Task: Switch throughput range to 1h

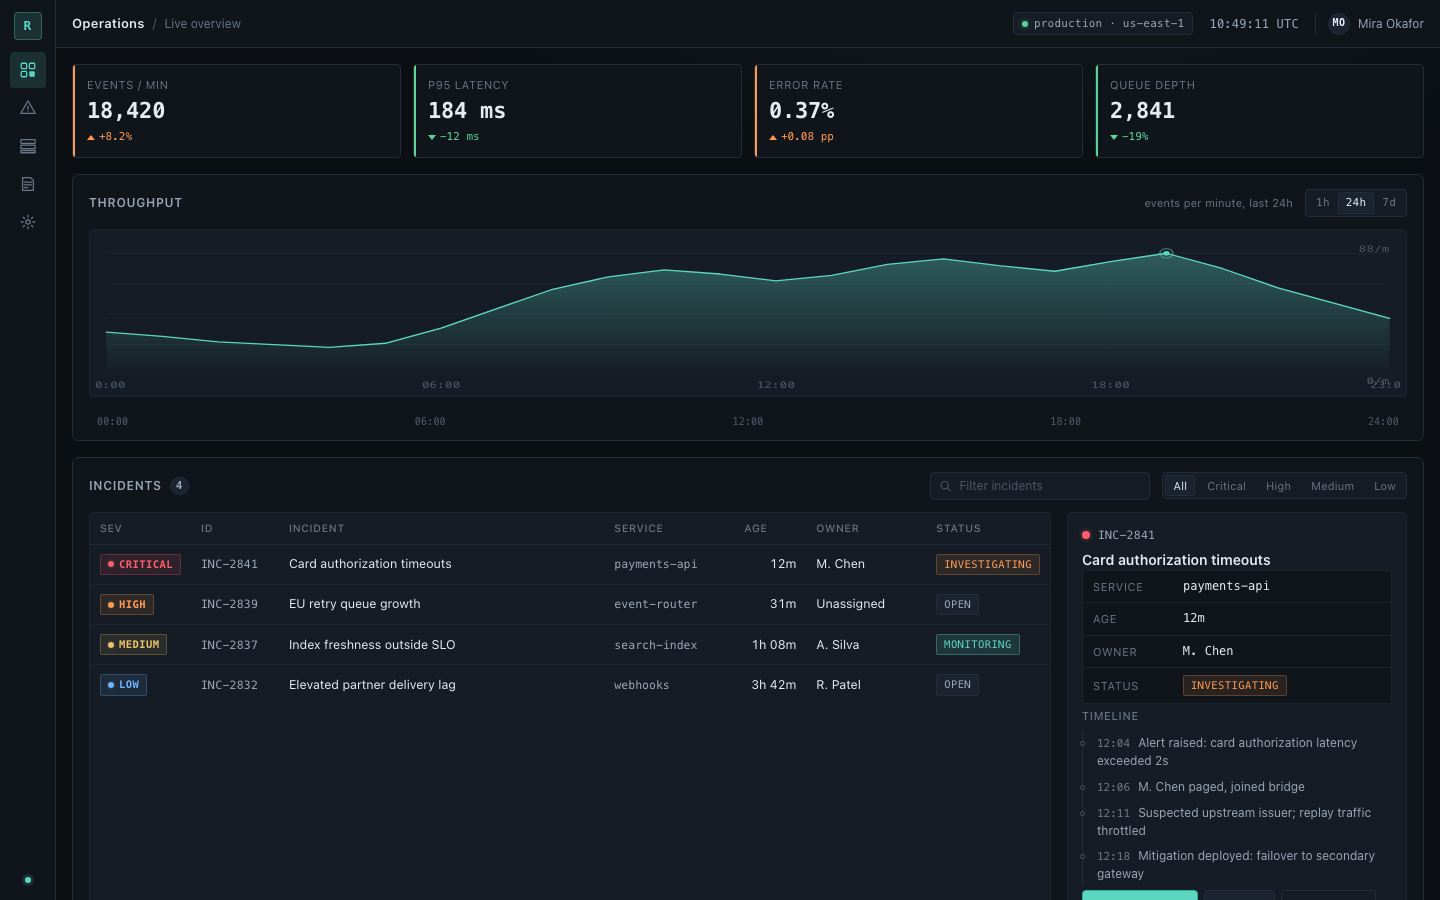Action: click(x=1323, y=203)
